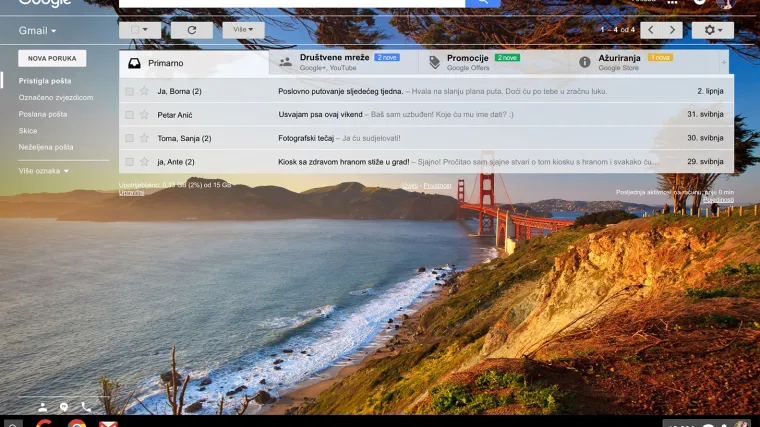Open the Skice drafts folder

click(x=28, y=131)
